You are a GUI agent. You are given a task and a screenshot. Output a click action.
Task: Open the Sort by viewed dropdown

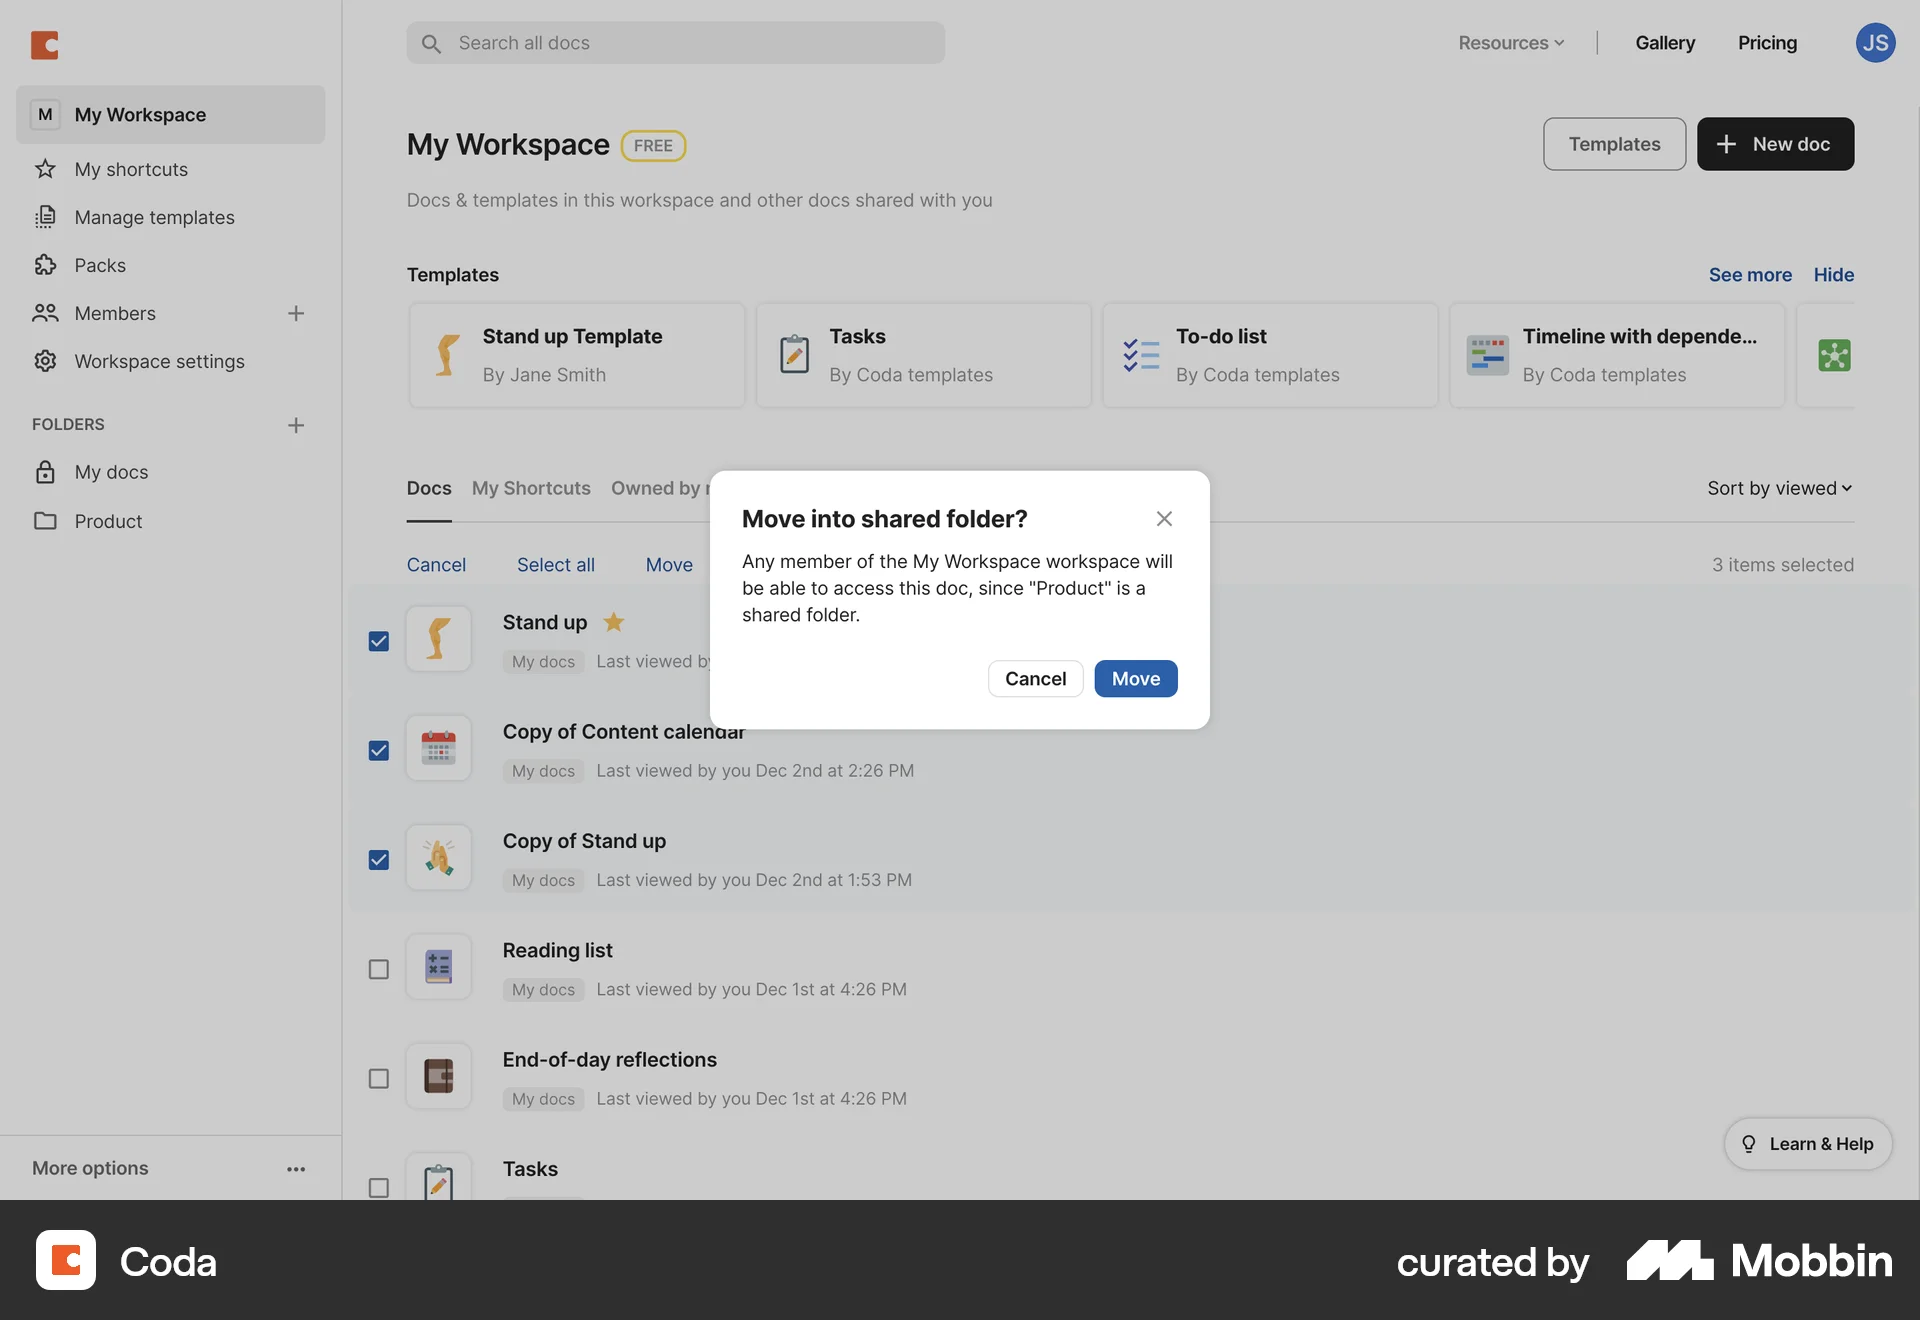coord(1778,488)
